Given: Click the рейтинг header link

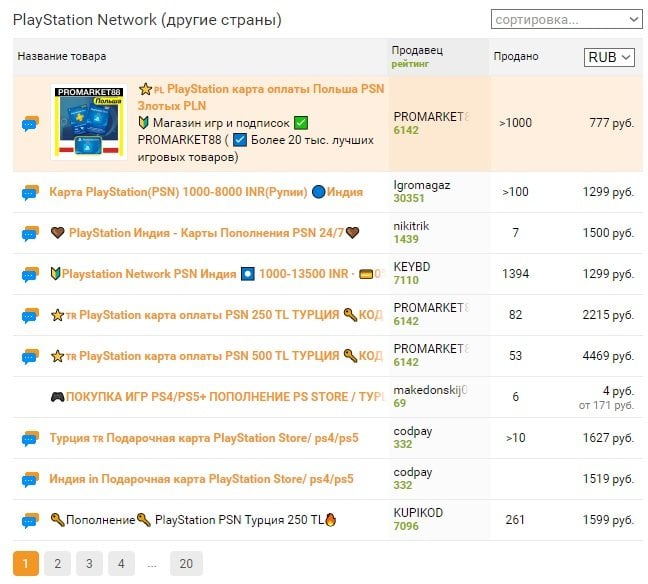Looking at the screenshot, I should pyautogui.click(x=410, y=64).
